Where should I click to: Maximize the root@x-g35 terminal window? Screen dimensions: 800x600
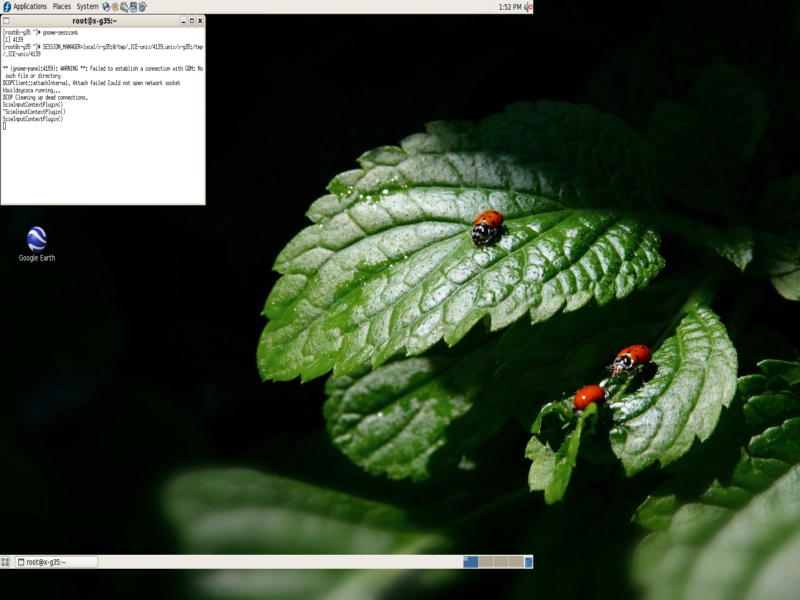191,21
